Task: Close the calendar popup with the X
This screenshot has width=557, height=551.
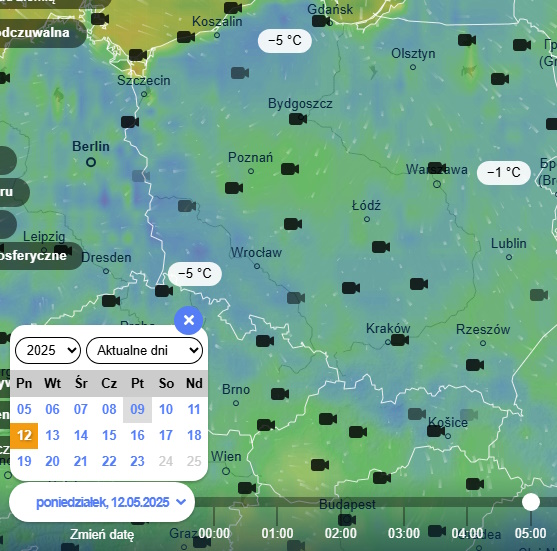Action: click(189, 320)
